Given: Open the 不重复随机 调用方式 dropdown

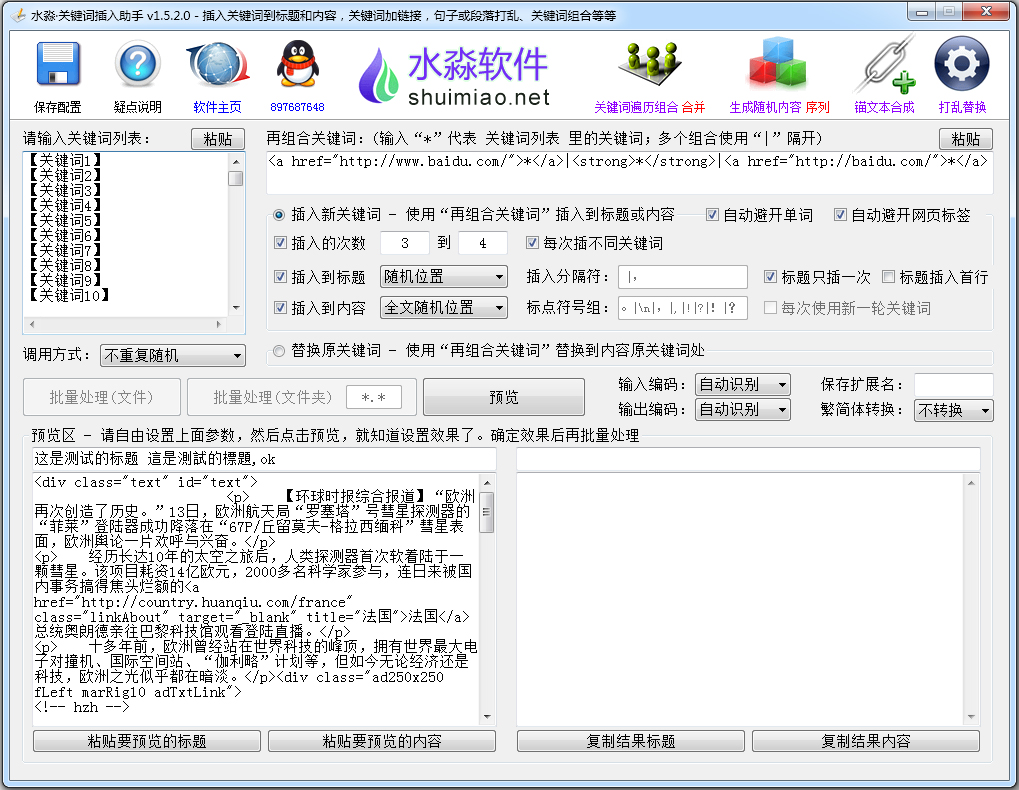Looking at the screenshot, I should [x=172, y=356].
